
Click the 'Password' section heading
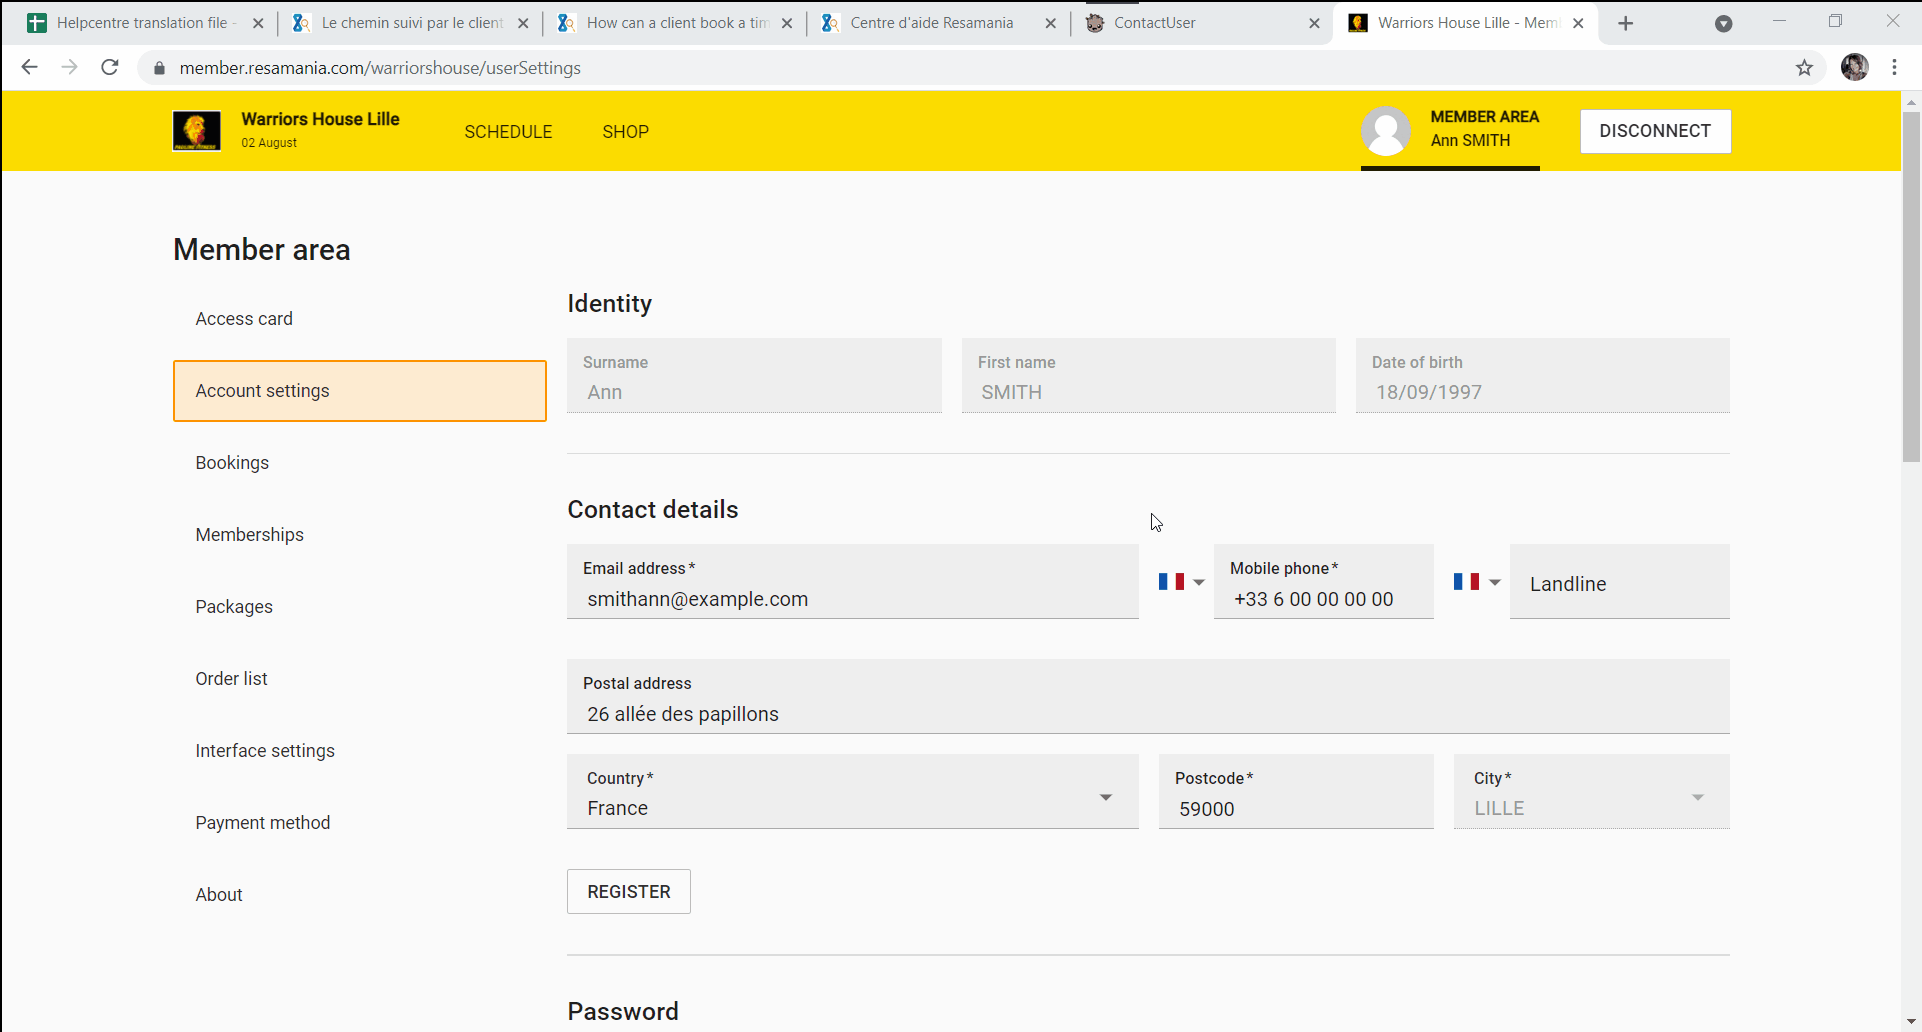(623, 1011)
